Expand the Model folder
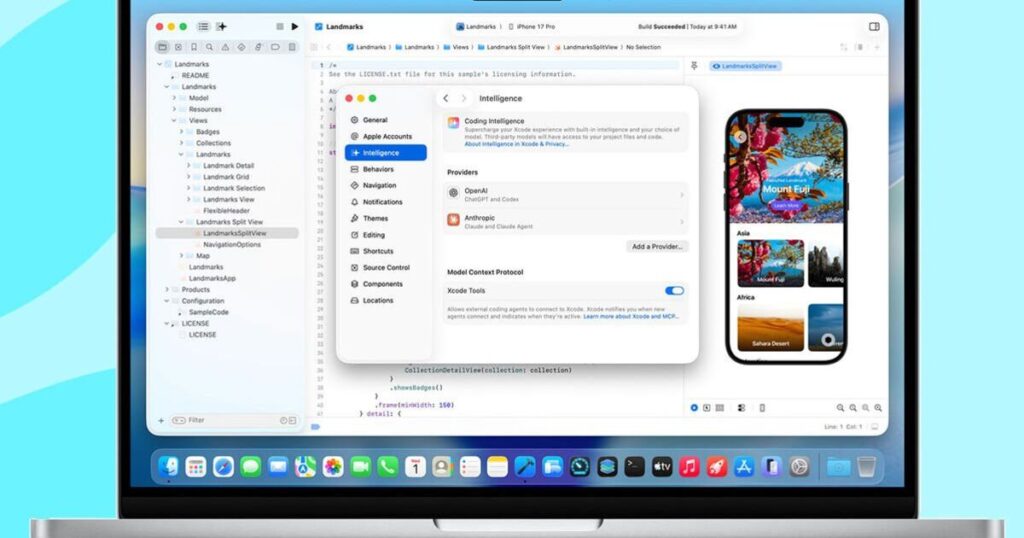This screenshot has height=538, width=1024. click(173, 98)
